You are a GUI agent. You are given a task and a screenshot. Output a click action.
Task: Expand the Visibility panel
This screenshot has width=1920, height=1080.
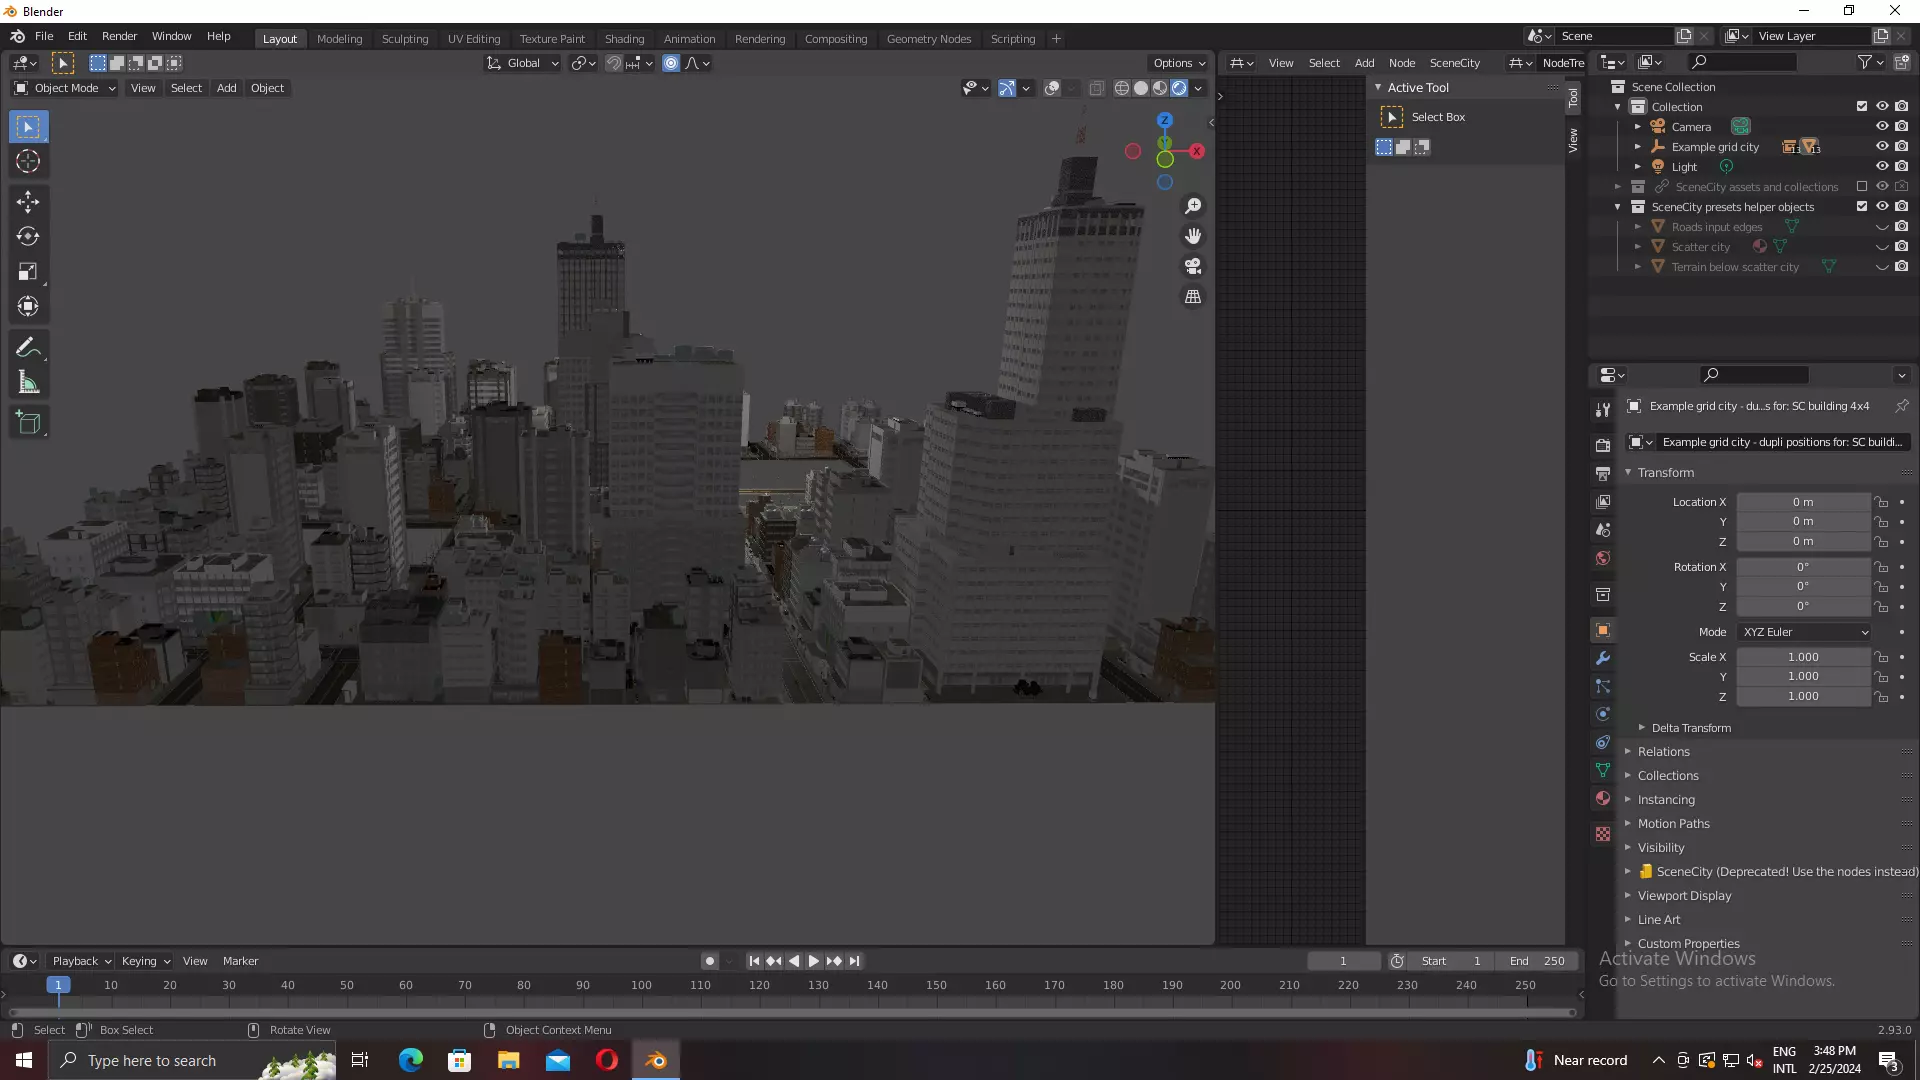click(1660, 848)
